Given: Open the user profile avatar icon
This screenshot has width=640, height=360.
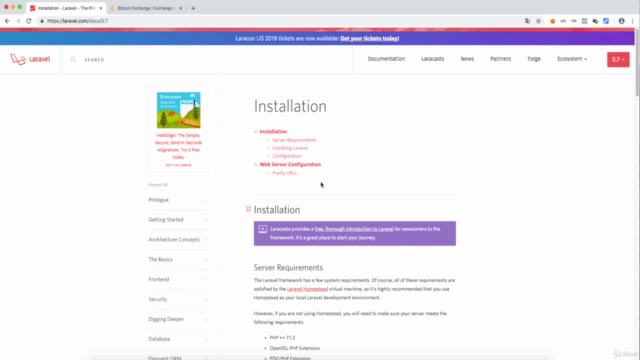Looking at the screenshot, I should tap(621, 21).
